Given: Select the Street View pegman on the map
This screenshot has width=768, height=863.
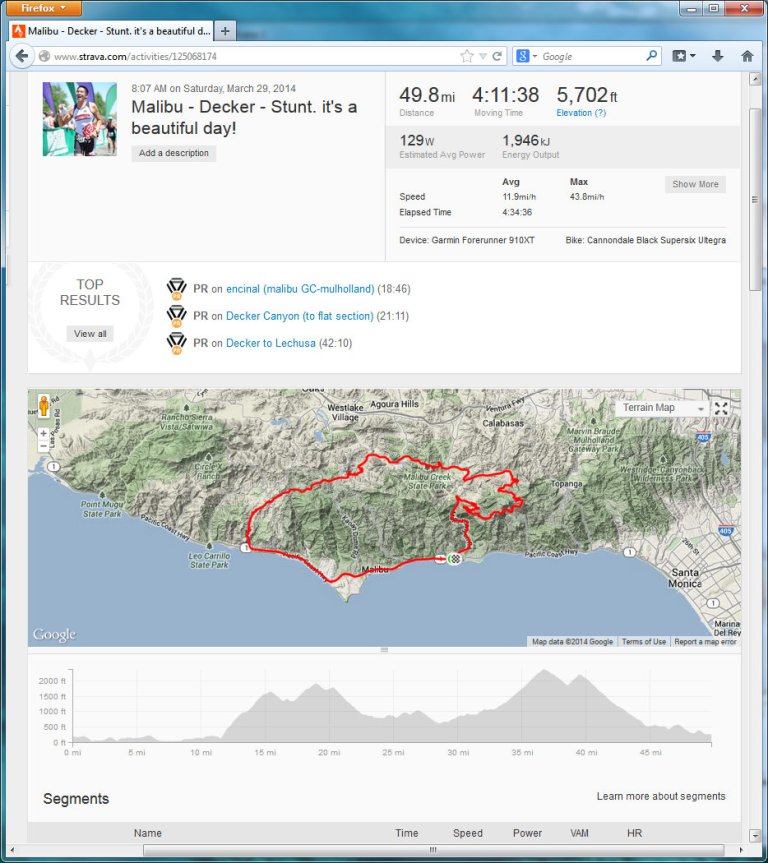Looking at the screenshot, I should click(x=44, y=406).
